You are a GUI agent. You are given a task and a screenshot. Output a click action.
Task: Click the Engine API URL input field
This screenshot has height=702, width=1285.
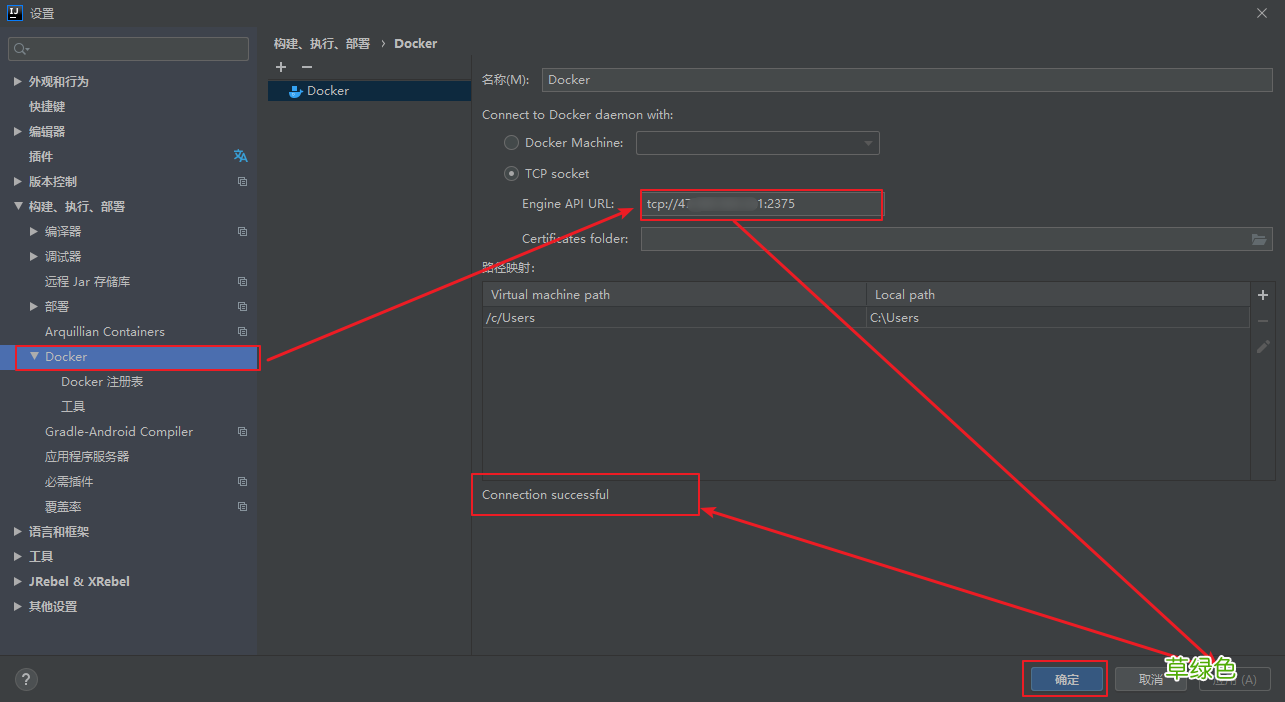click(x=760, y=204)
